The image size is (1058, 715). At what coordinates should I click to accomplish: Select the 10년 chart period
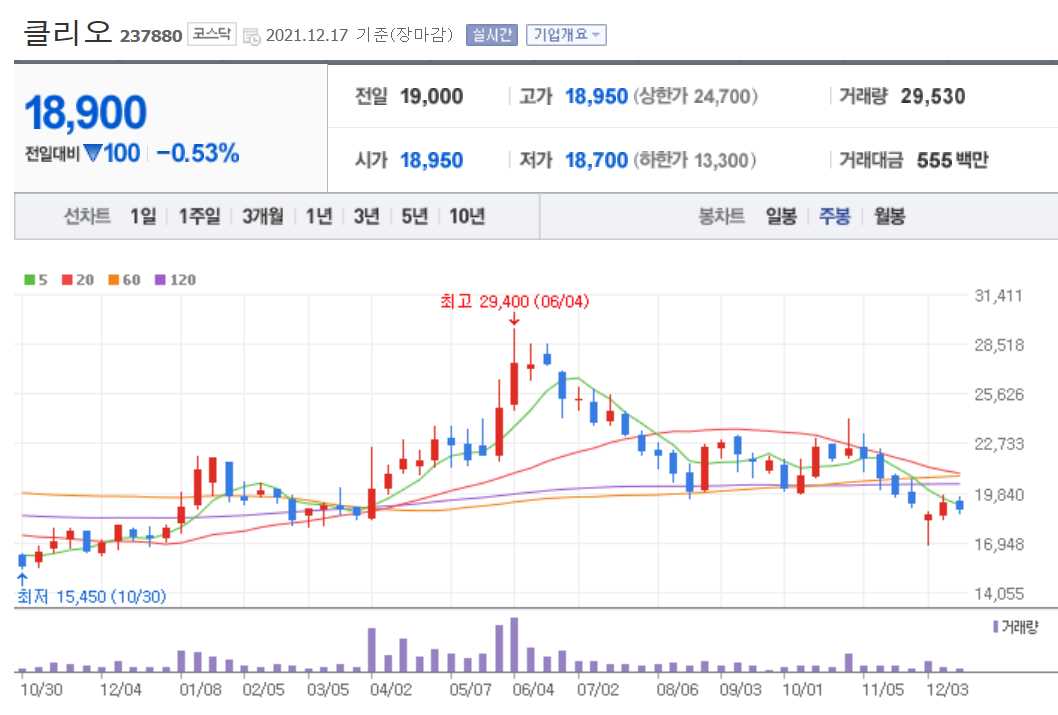click(x=467, y=216)
